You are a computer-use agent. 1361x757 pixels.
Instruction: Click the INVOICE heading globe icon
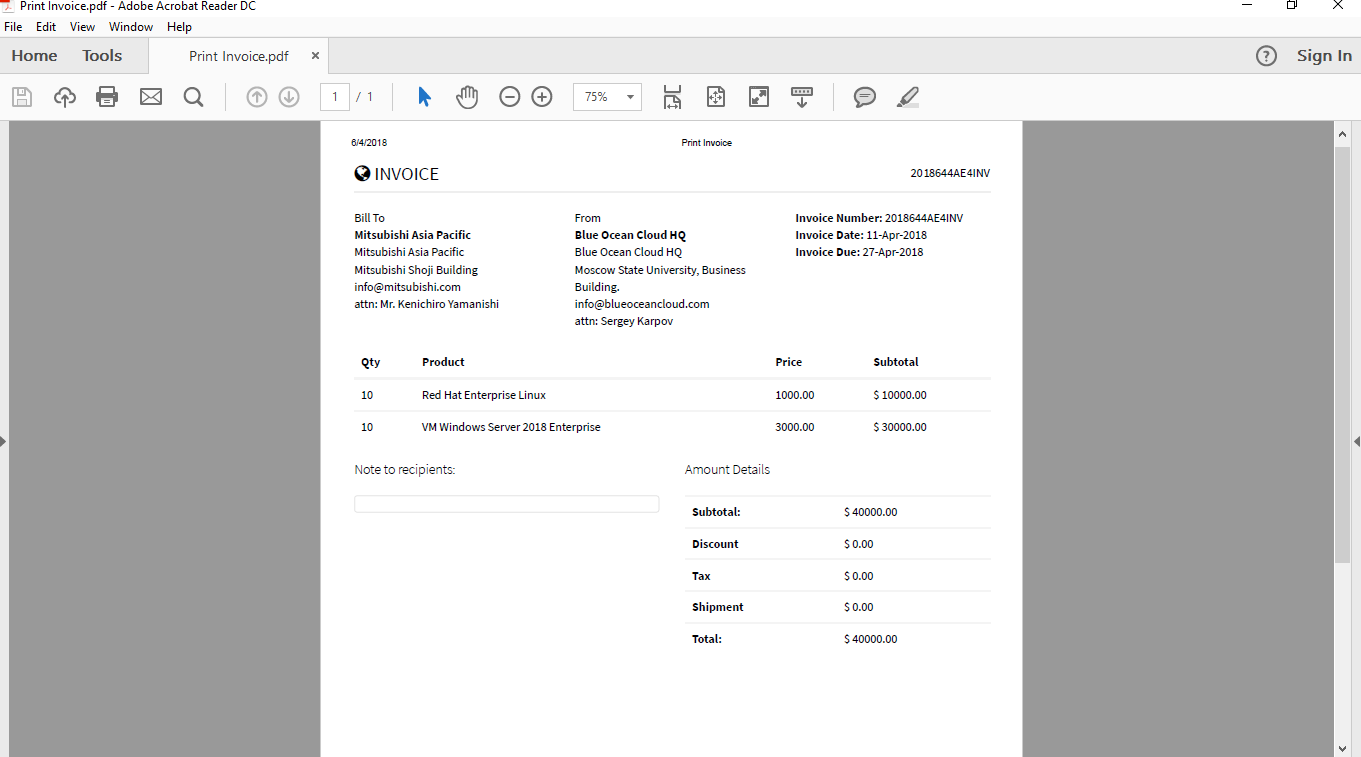363,173
